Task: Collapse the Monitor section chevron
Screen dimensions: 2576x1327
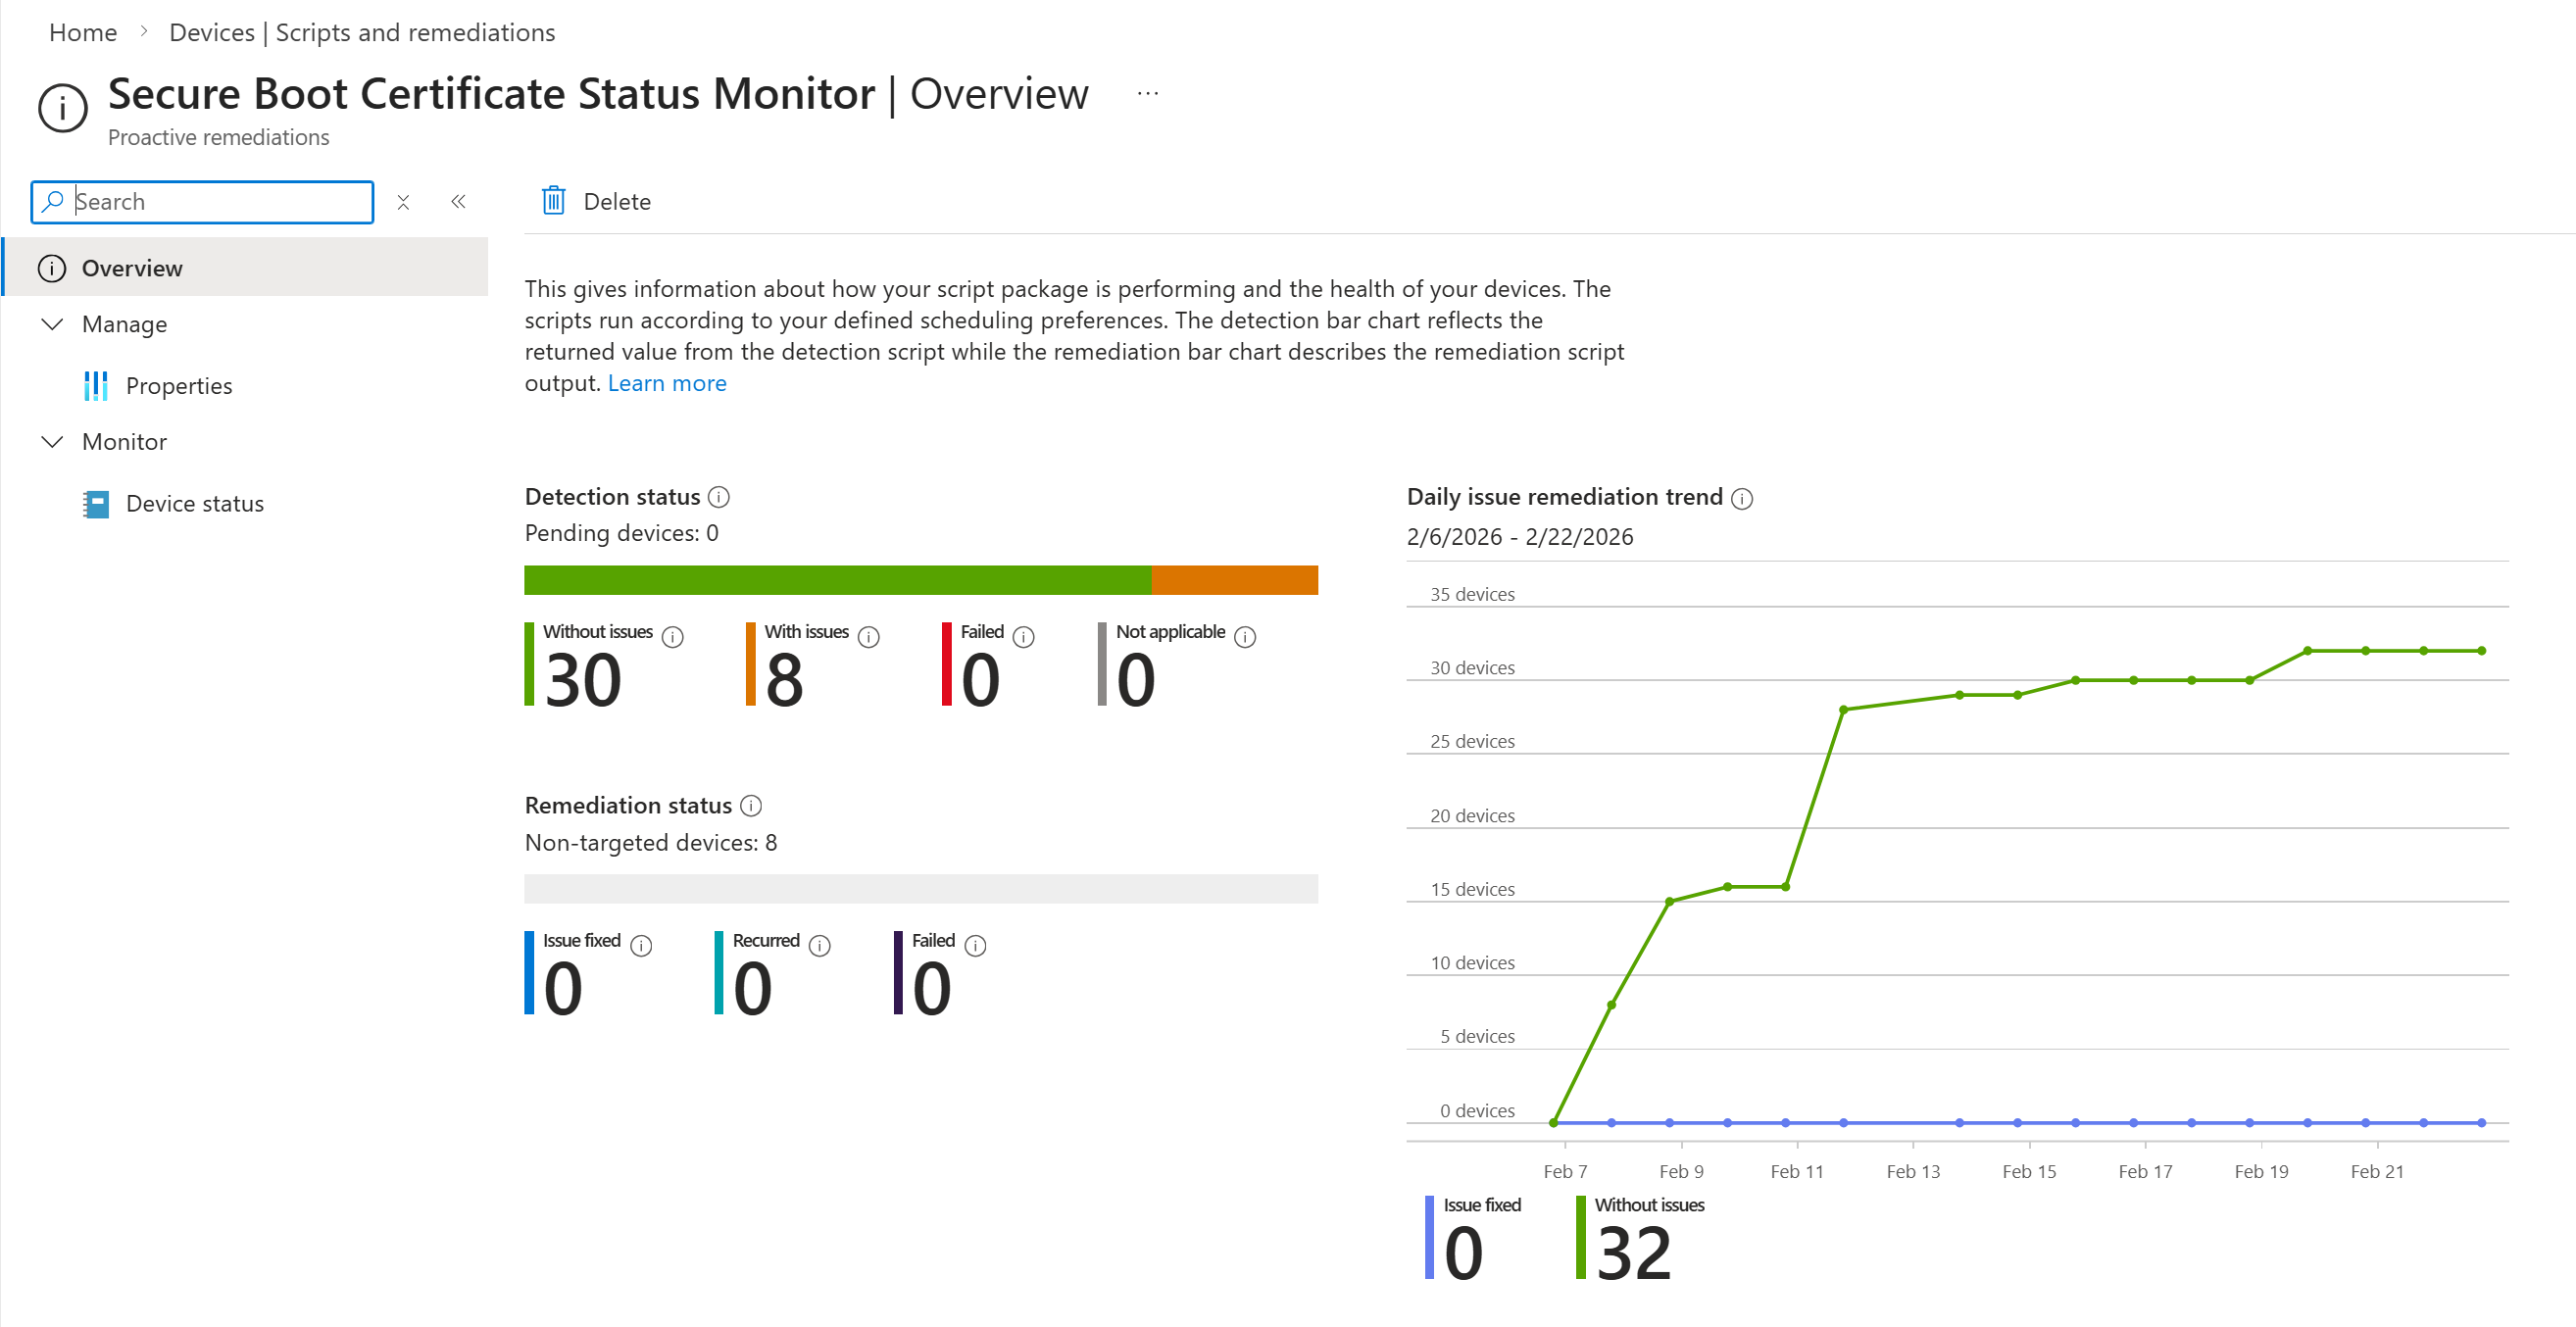Action: 52,441
